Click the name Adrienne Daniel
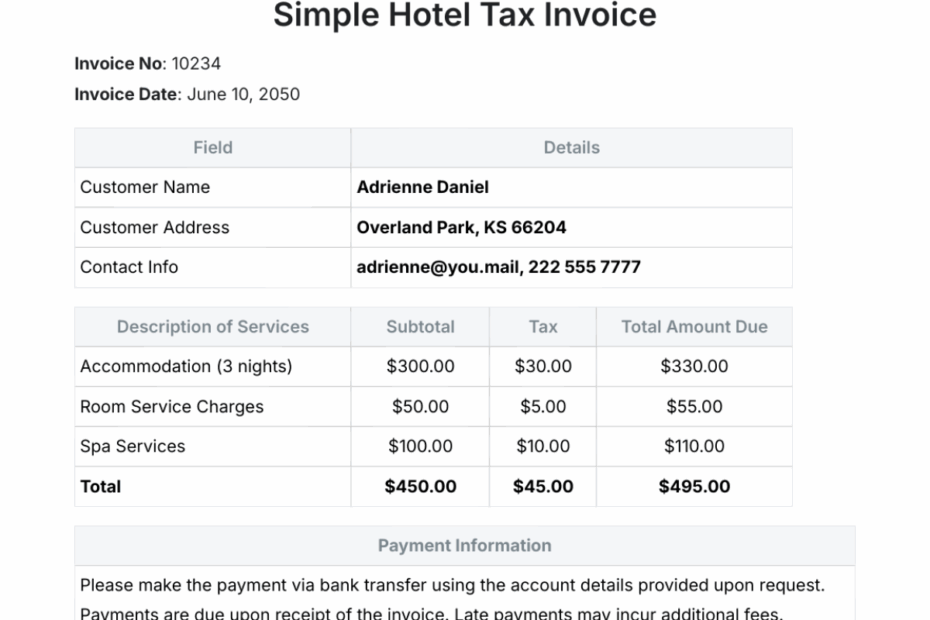The height and width of the screenshot is (620, 930). [422, 187]
